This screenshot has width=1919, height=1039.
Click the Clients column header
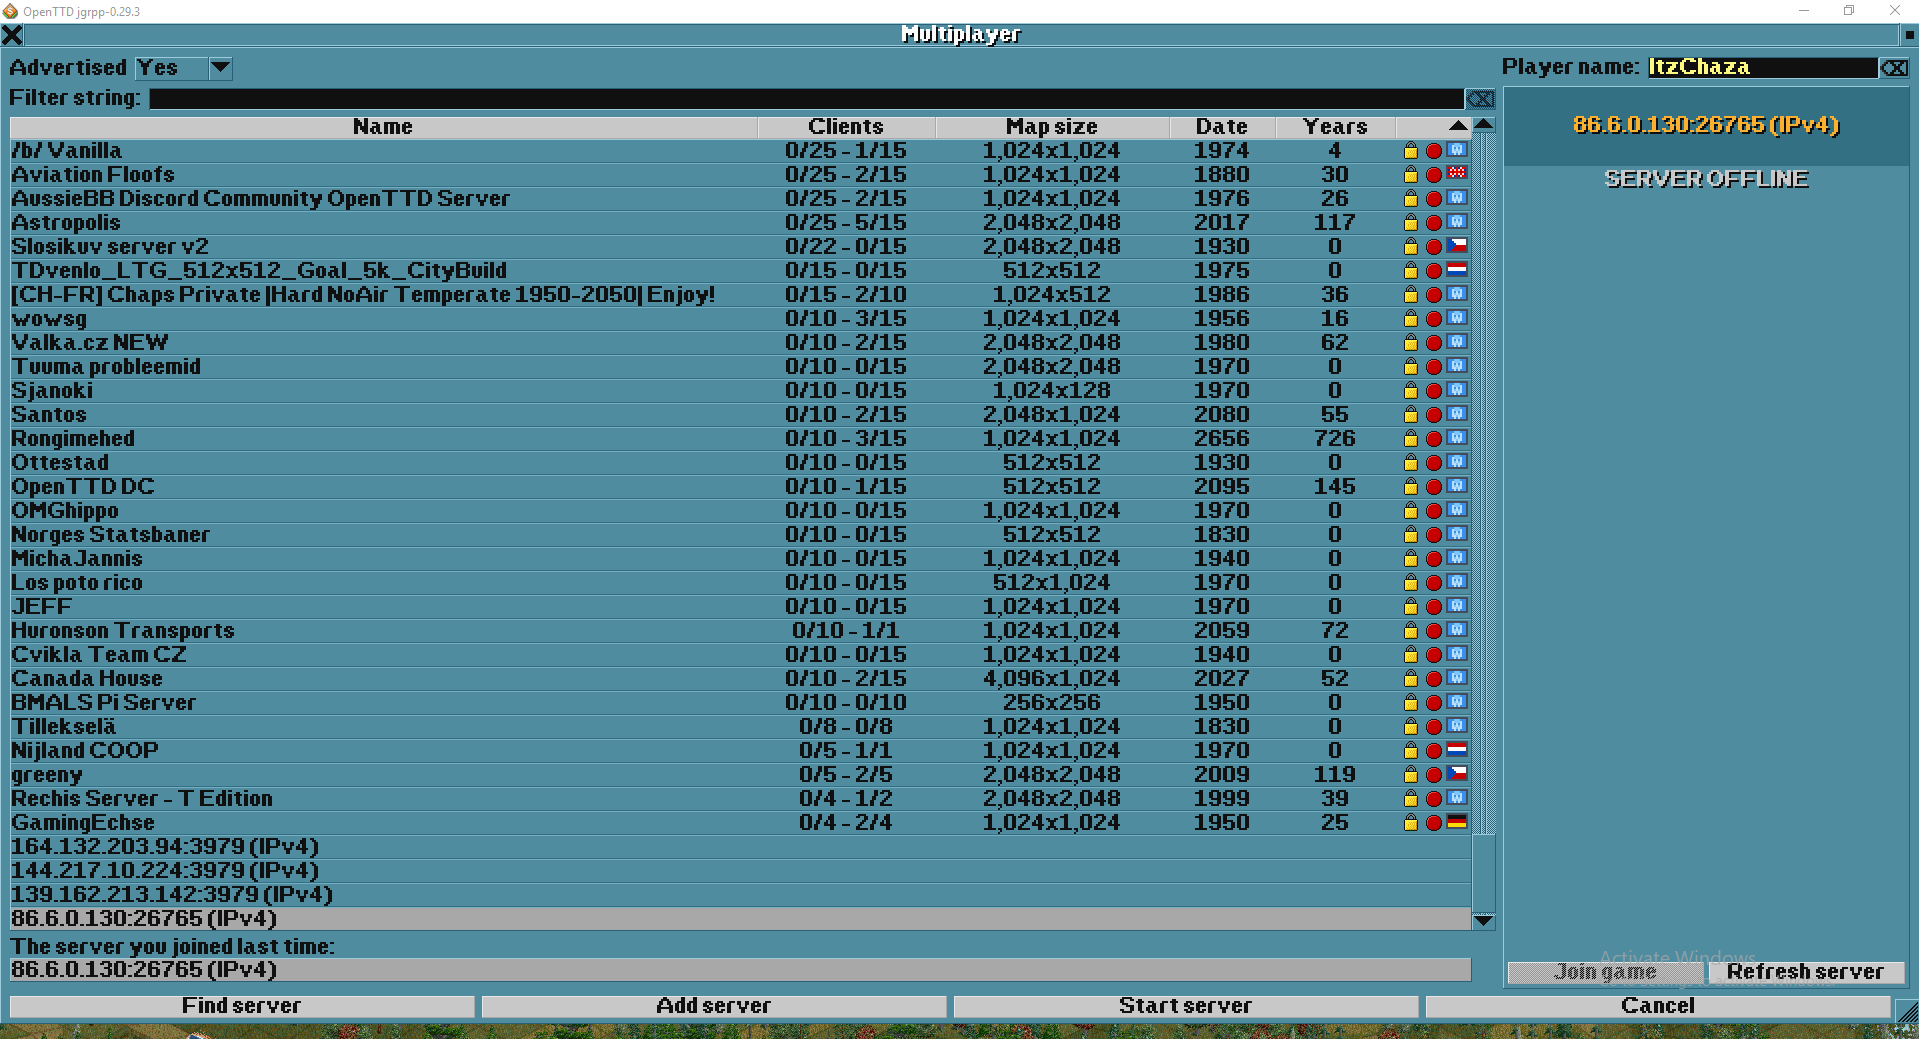coord(845,126)
